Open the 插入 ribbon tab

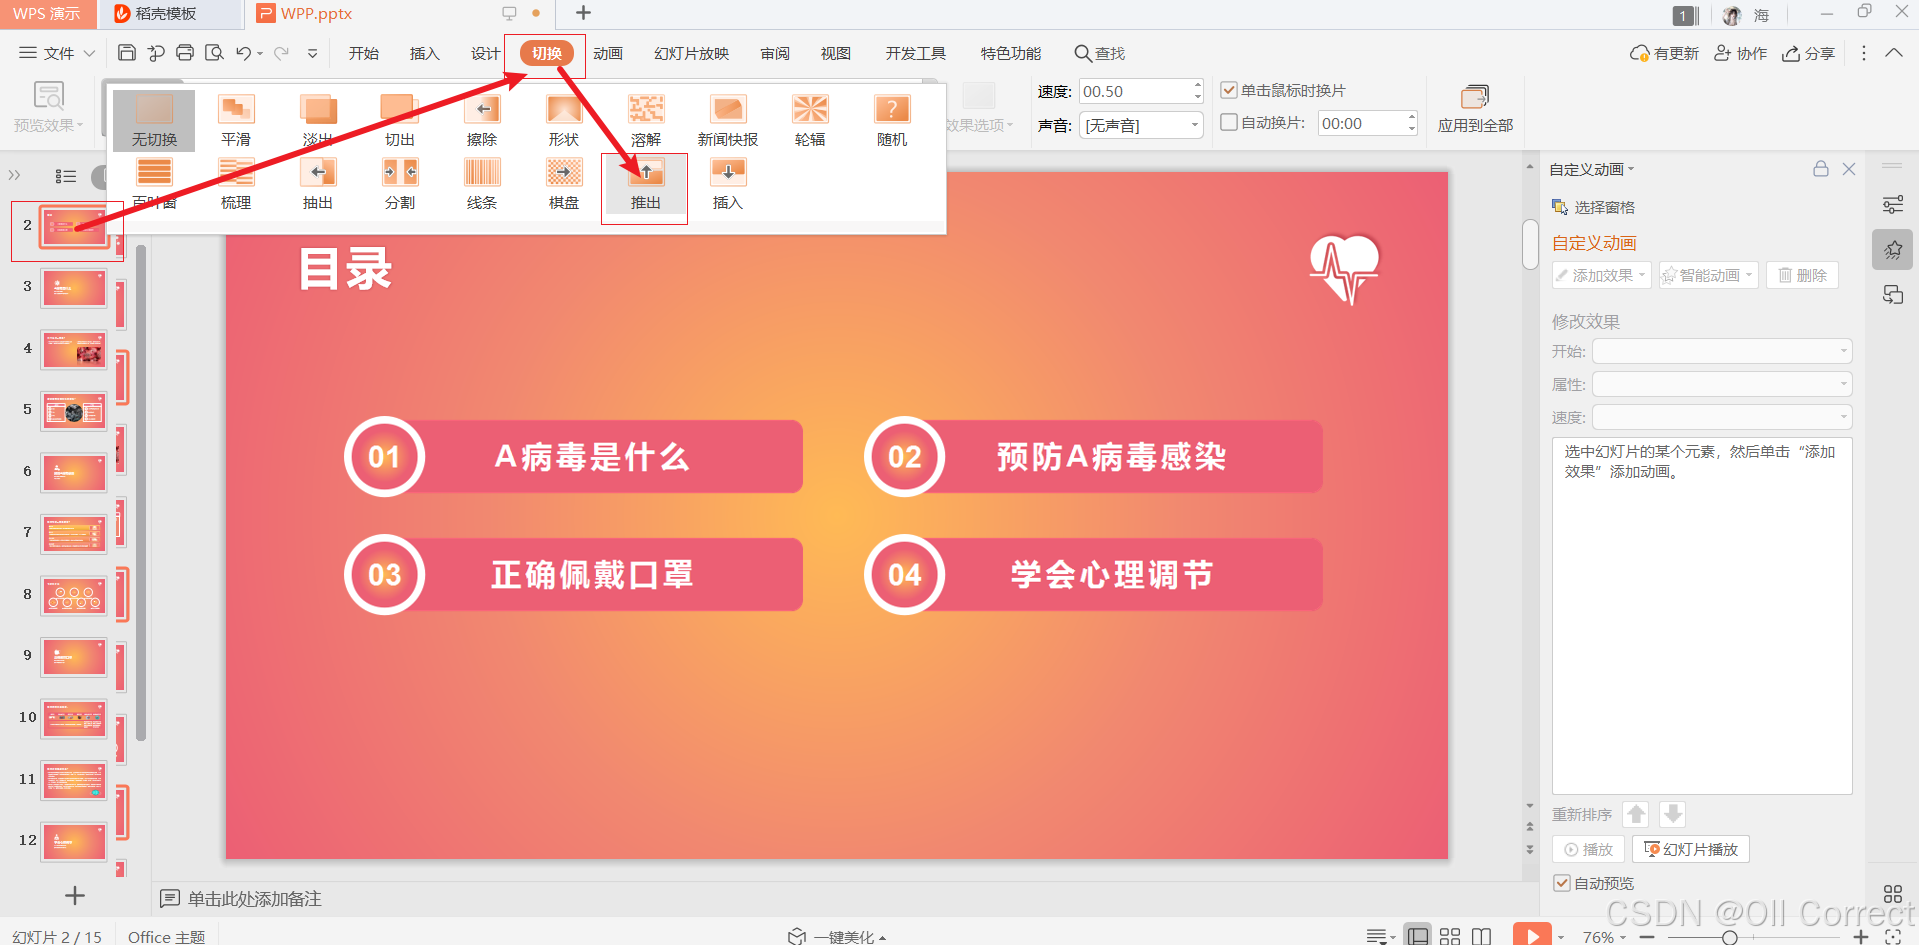pos(425,53)
